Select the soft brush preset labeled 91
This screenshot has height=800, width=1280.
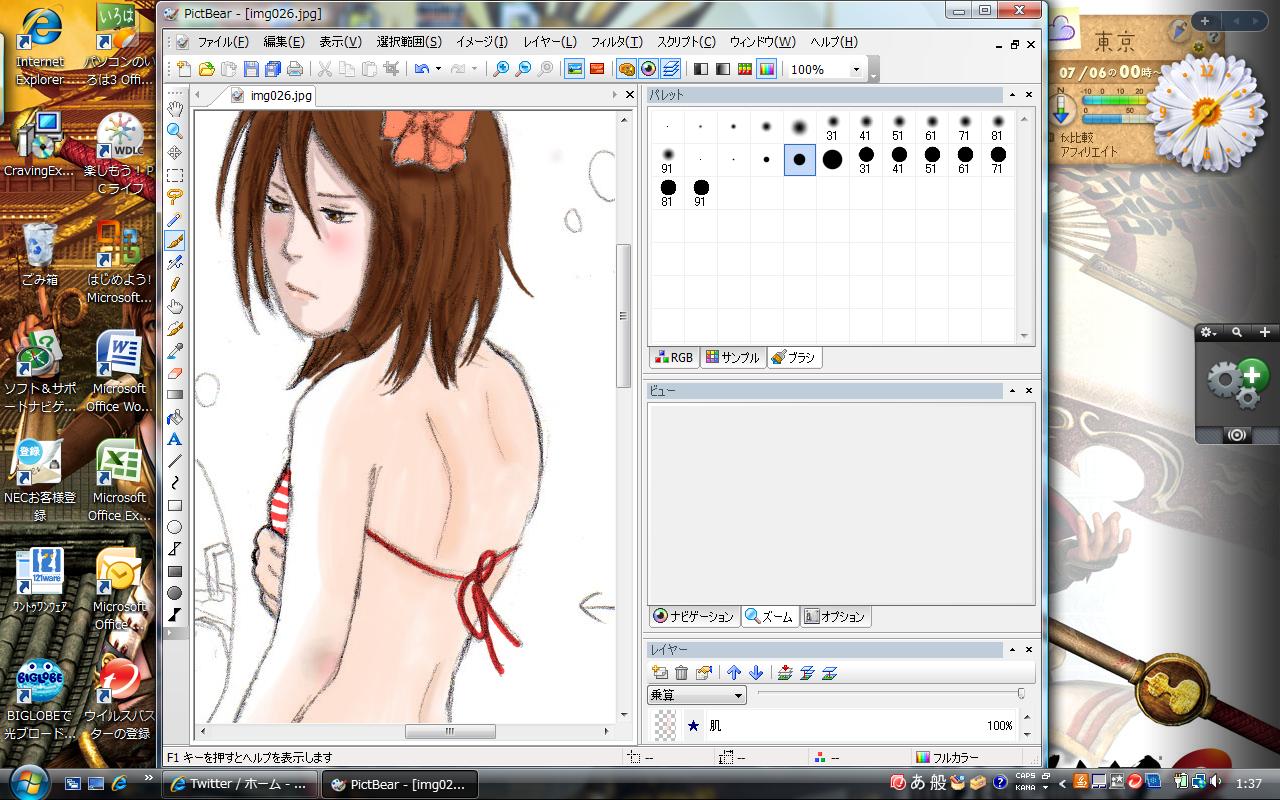[x=667, y=160]
